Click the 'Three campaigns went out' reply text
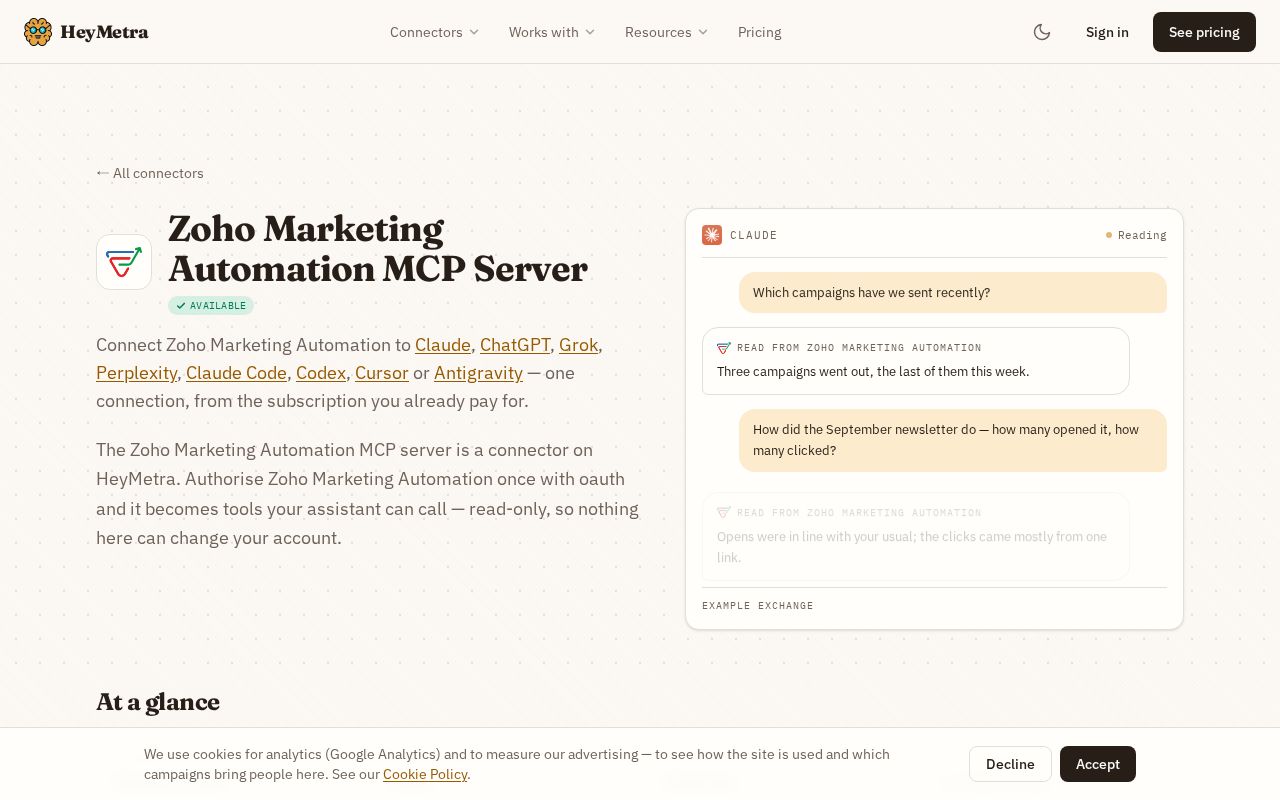1280x800 pixels. point(873,371)
